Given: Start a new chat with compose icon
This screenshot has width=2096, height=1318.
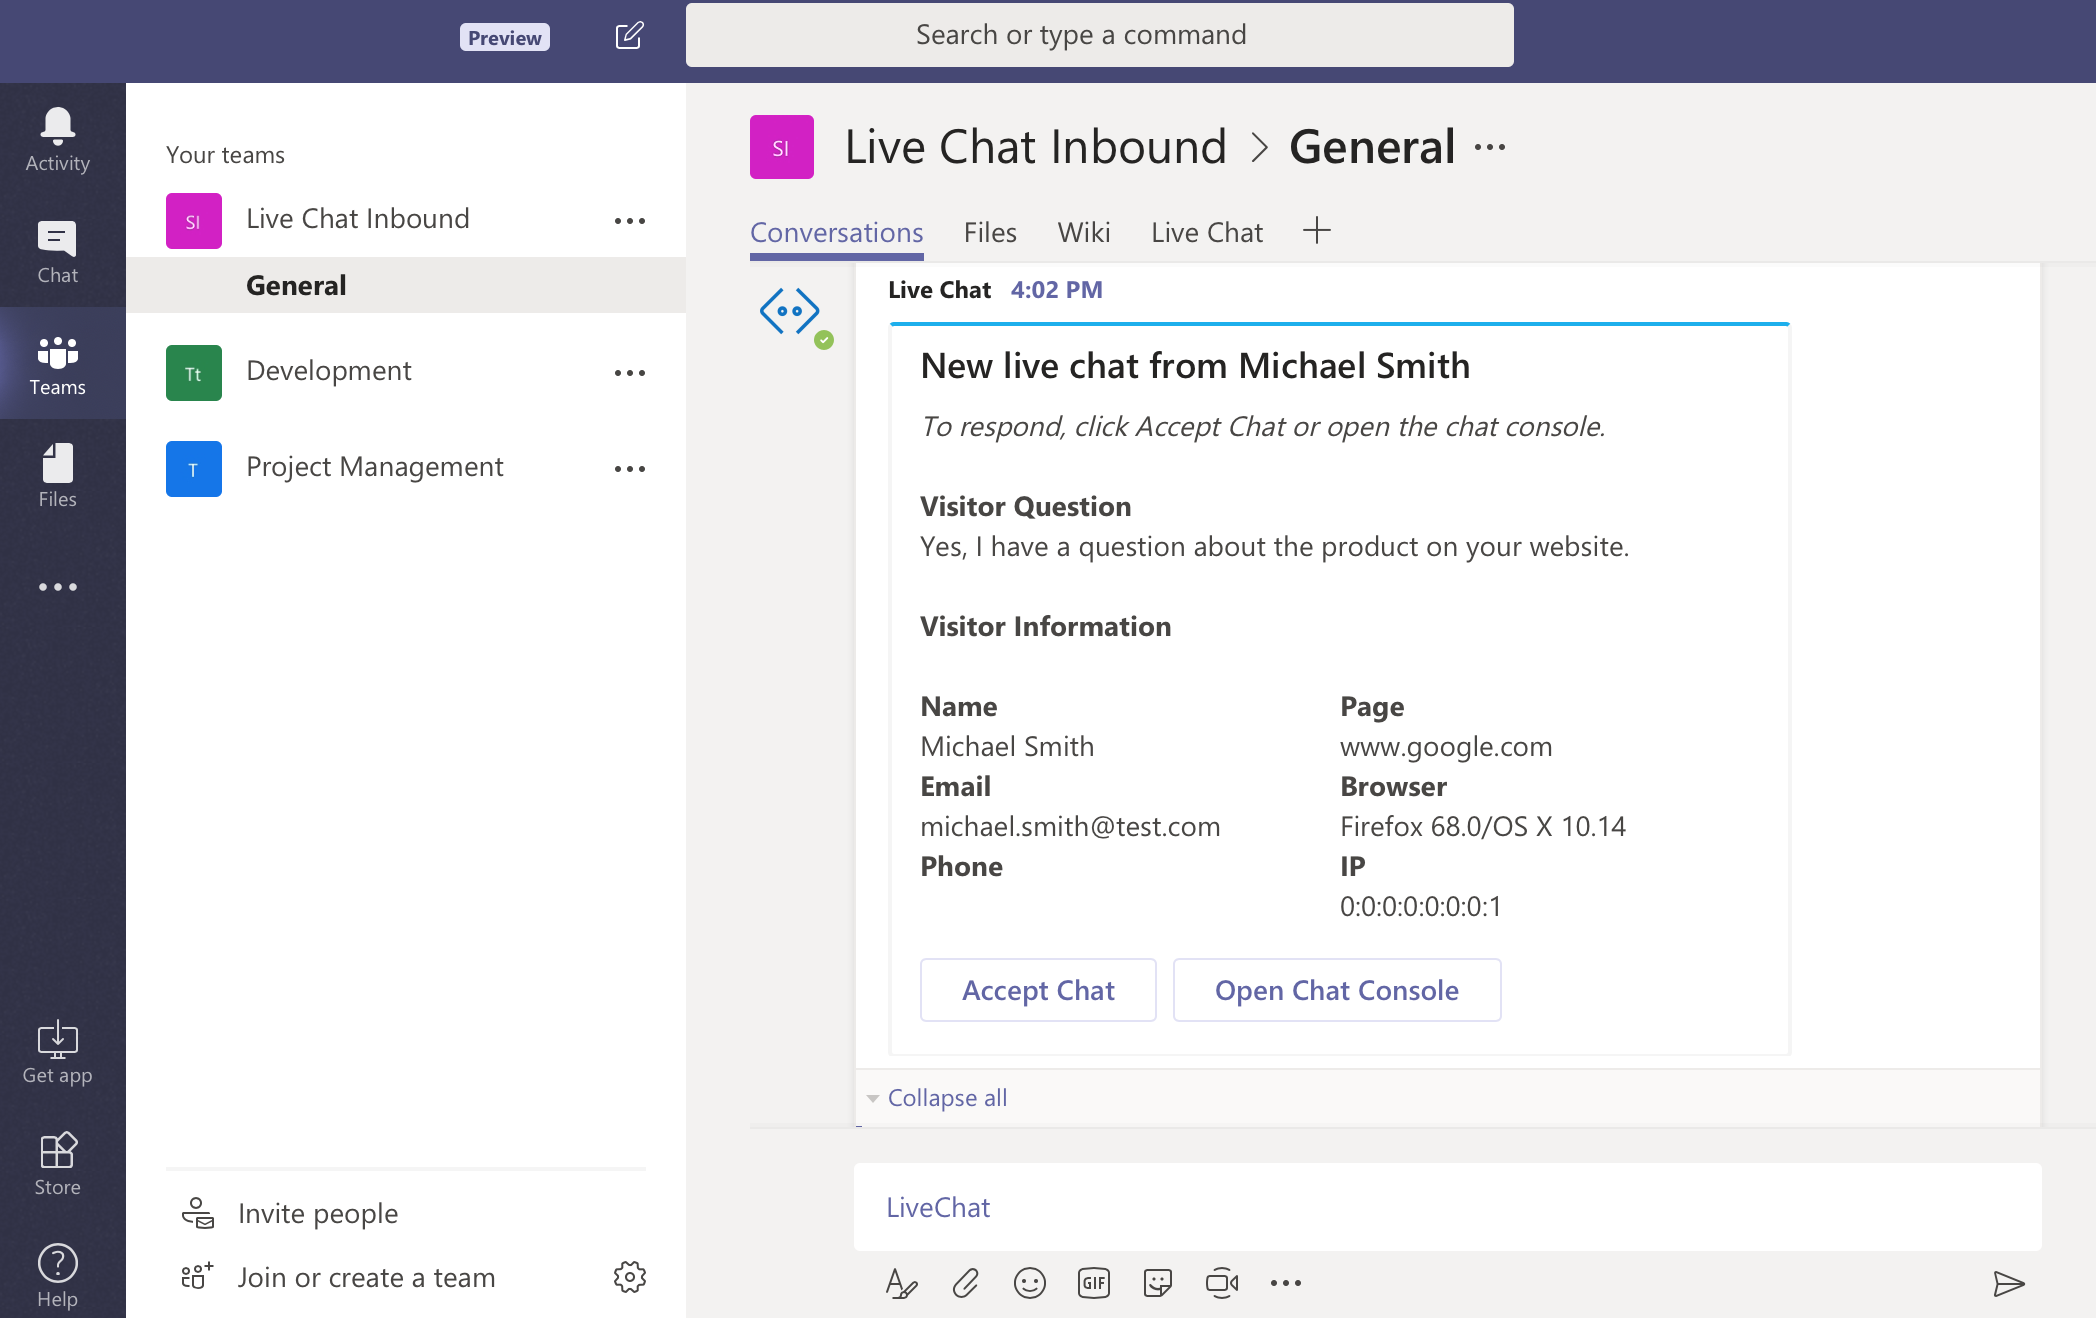Looking at the screenshot, I should [629, 35].
